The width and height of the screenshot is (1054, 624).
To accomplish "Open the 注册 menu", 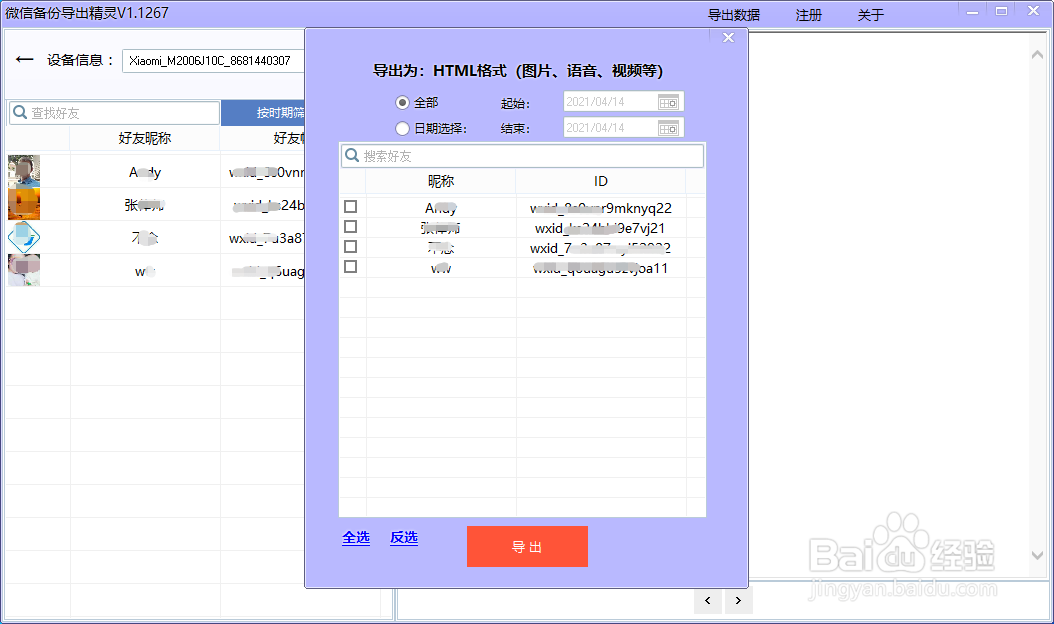I will (x=809, y=15).
